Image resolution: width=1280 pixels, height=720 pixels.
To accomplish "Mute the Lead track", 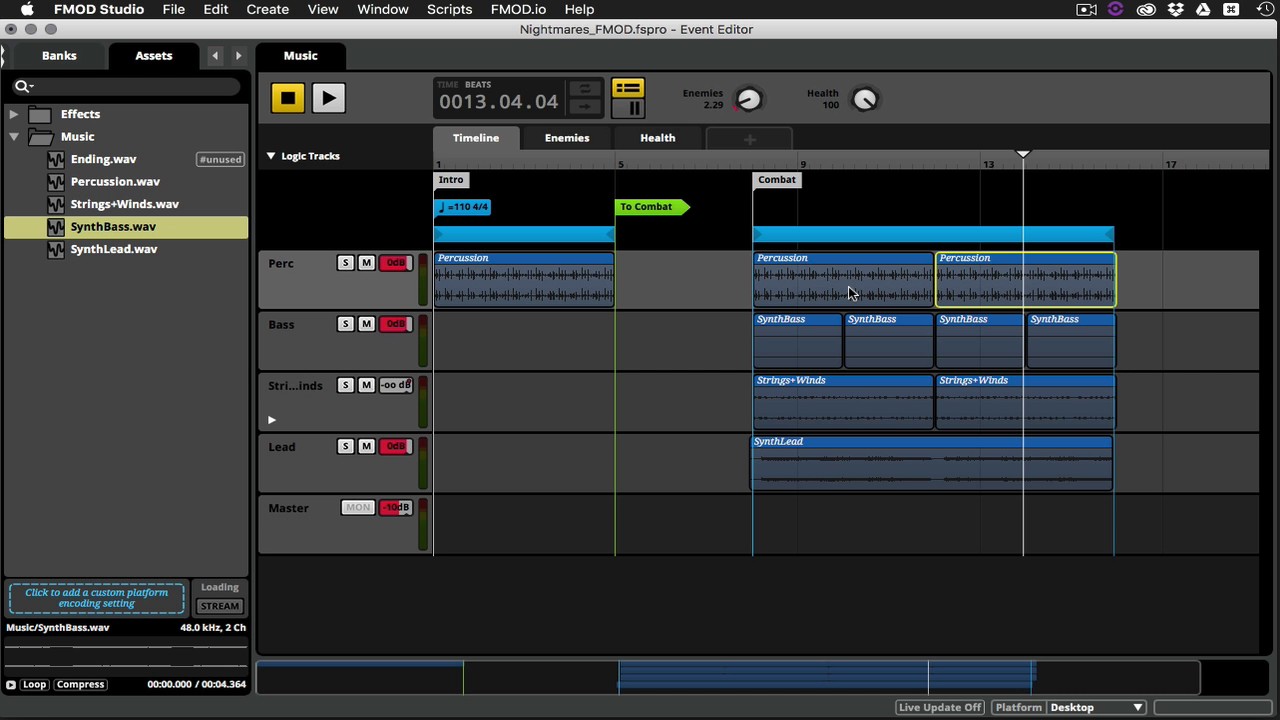I will [366, 446].
